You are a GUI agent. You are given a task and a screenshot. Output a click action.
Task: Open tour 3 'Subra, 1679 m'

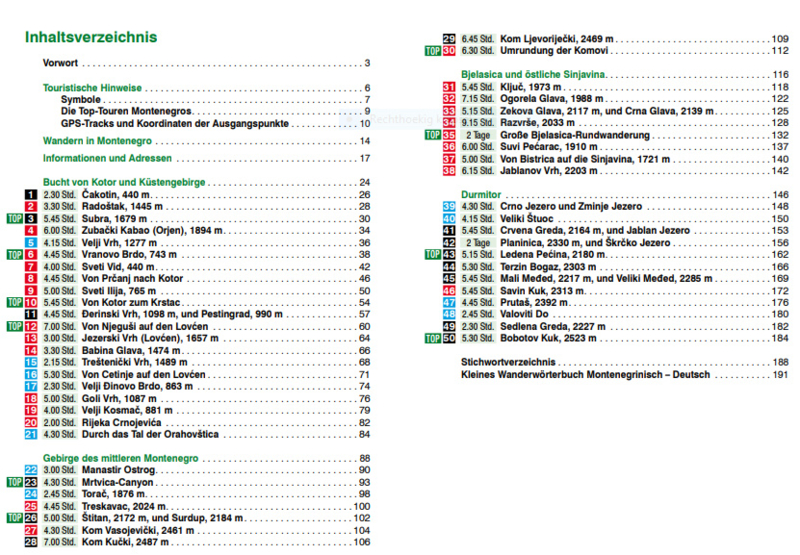click(114, 219)
